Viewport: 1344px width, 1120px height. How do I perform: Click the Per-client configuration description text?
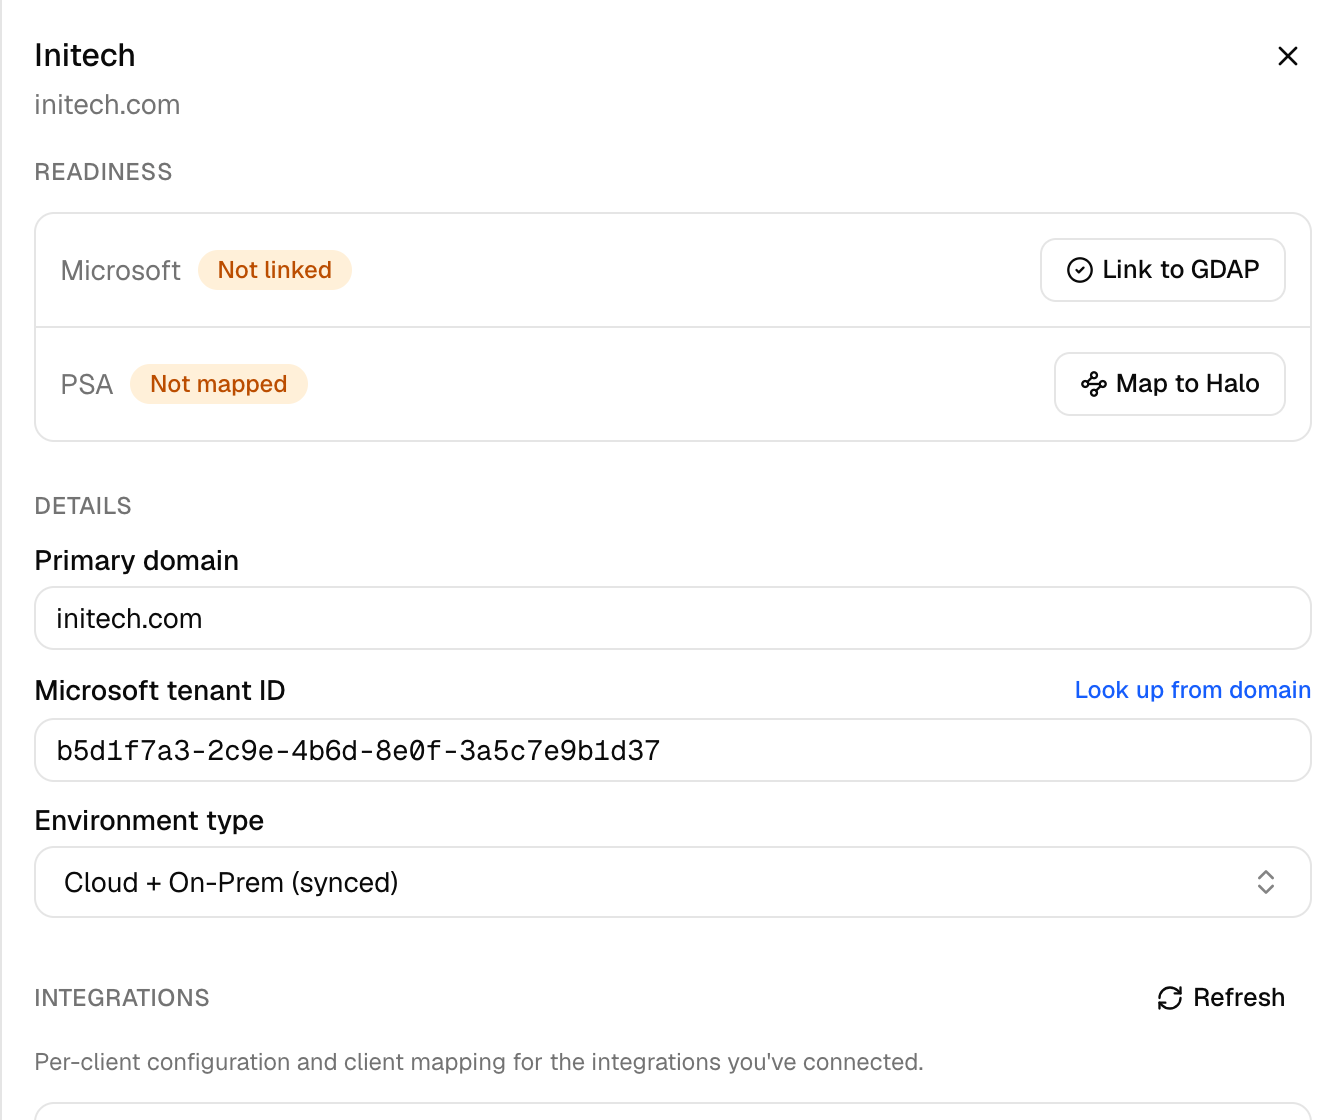pos(479,1062)
